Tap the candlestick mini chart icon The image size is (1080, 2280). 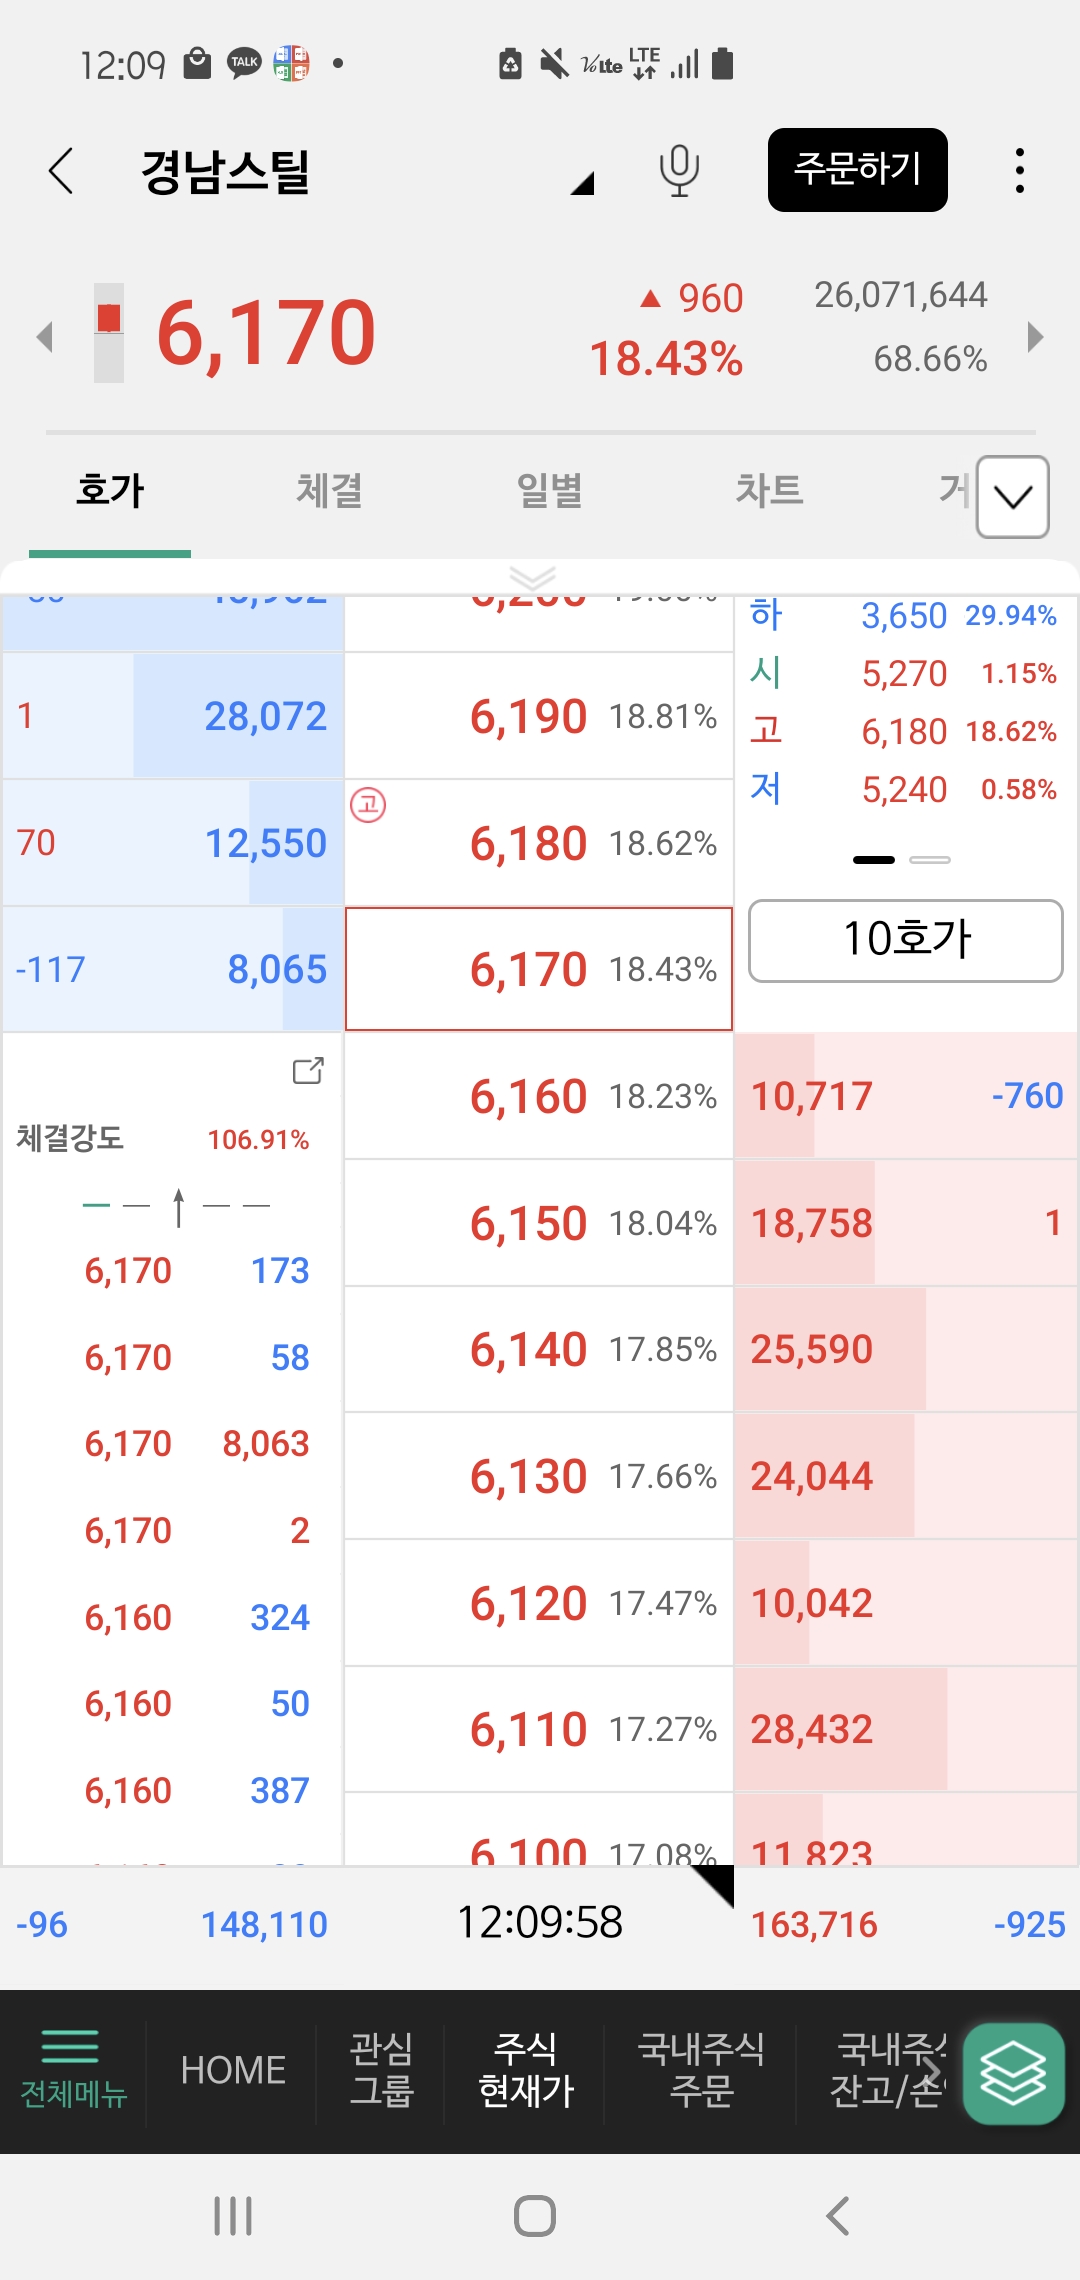pyautogui.click(x=109, y=333)
